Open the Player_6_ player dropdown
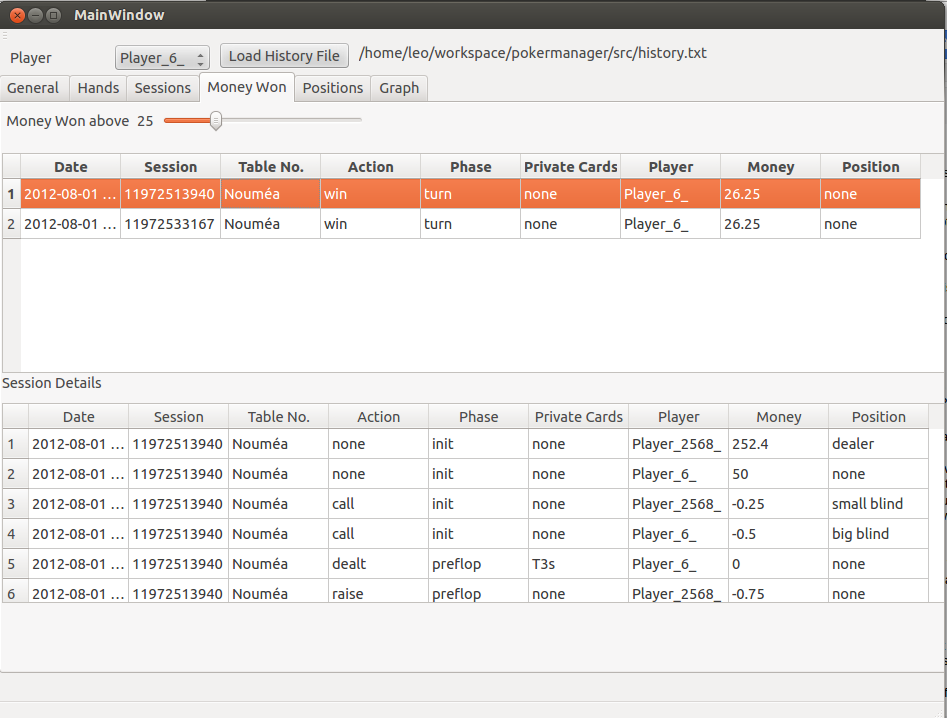Screen dimensions: 947x718 [x=162, y=58]
